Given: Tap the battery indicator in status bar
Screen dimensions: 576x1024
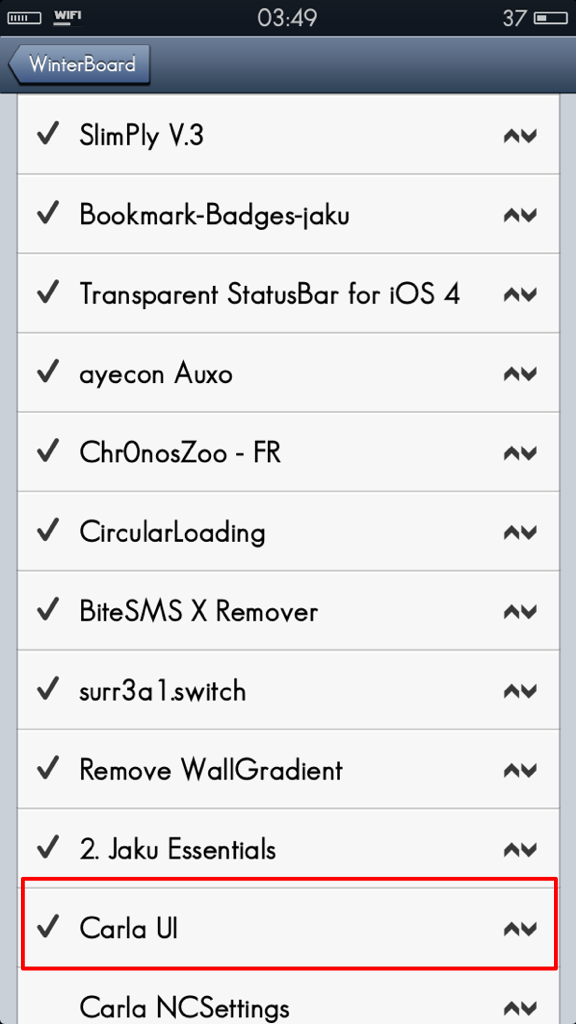Looking at the screenshot, I should coord(551,18).
